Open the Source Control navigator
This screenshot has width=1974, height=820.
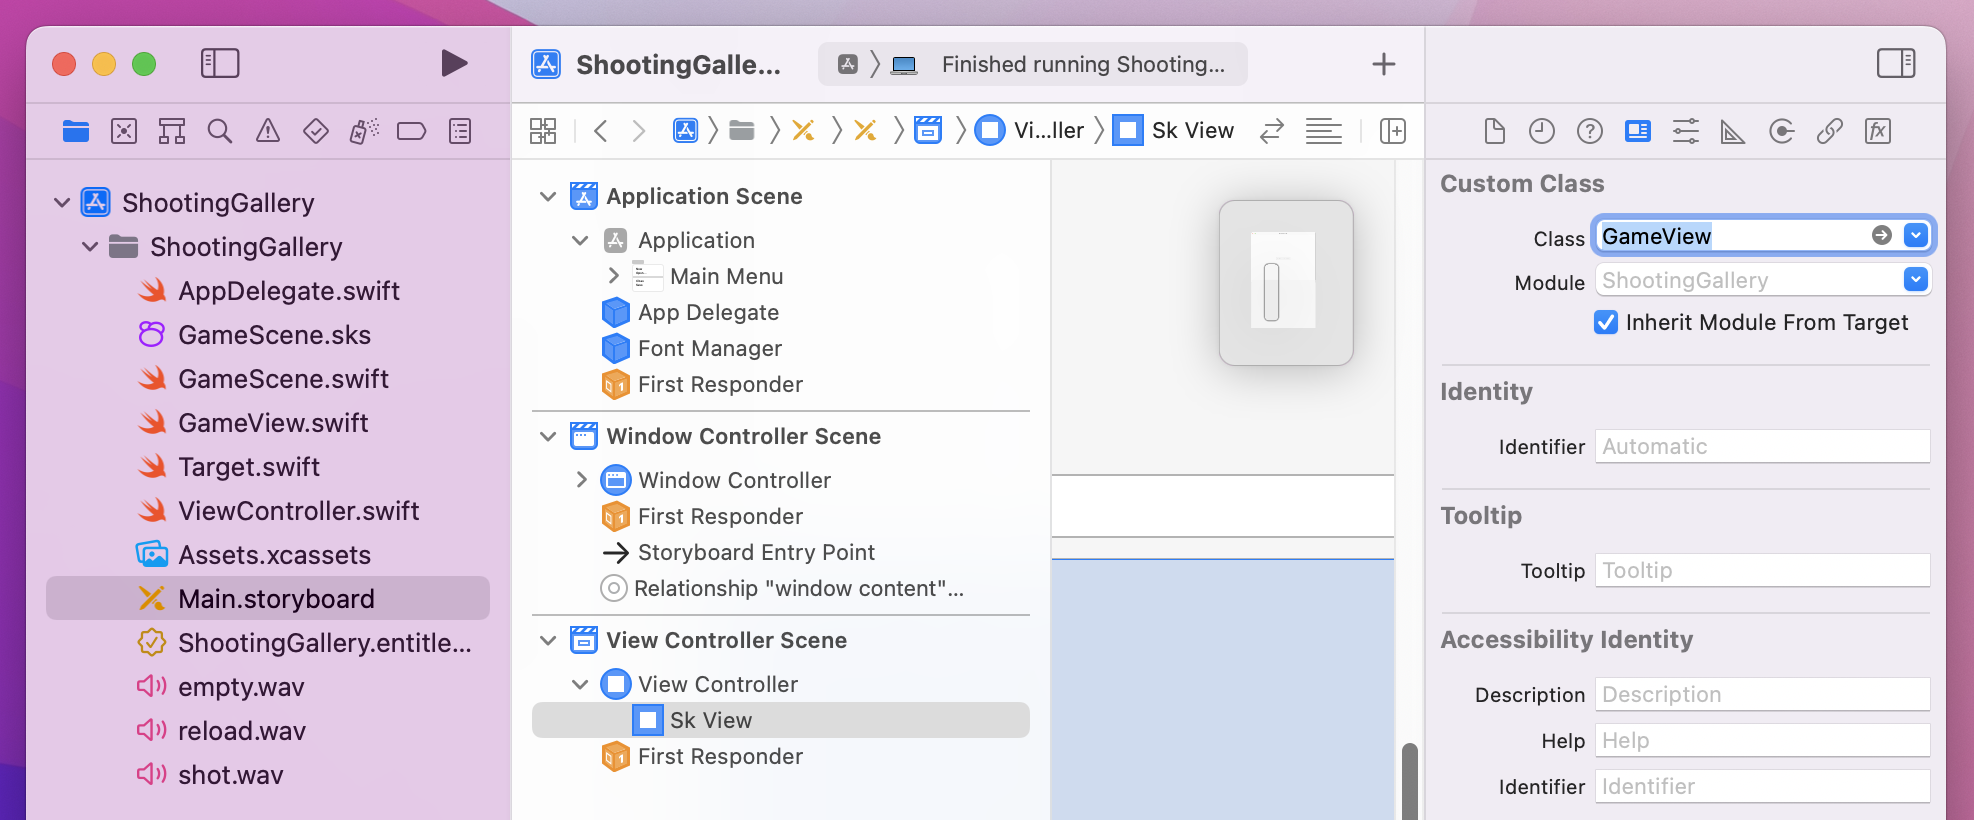coord(124,131)
